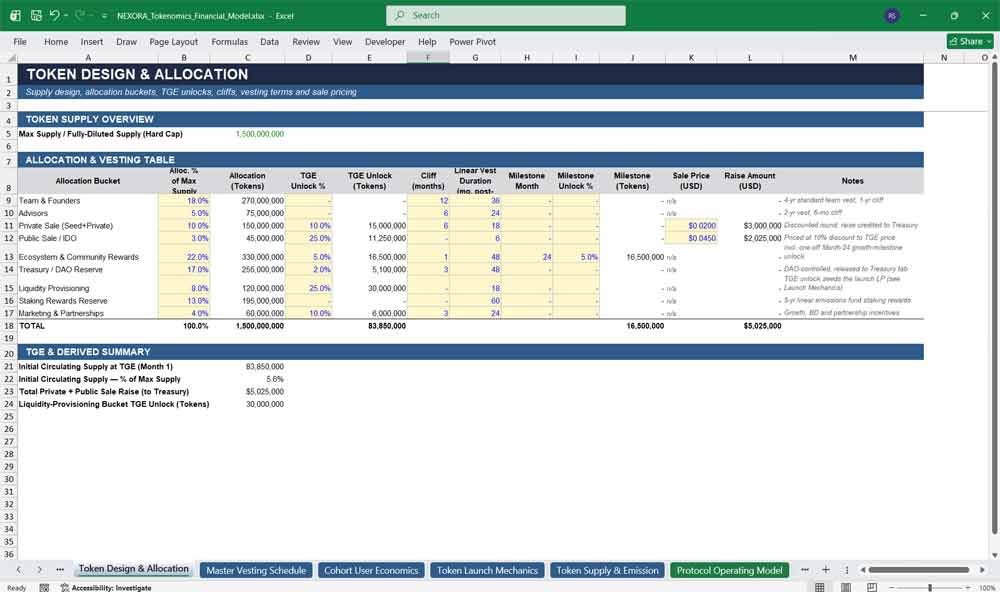Image resolution: width=1000 pixels, height=592 pixels.
Task: Switch to Page Break Preview icon
Action: click(872, 587)
